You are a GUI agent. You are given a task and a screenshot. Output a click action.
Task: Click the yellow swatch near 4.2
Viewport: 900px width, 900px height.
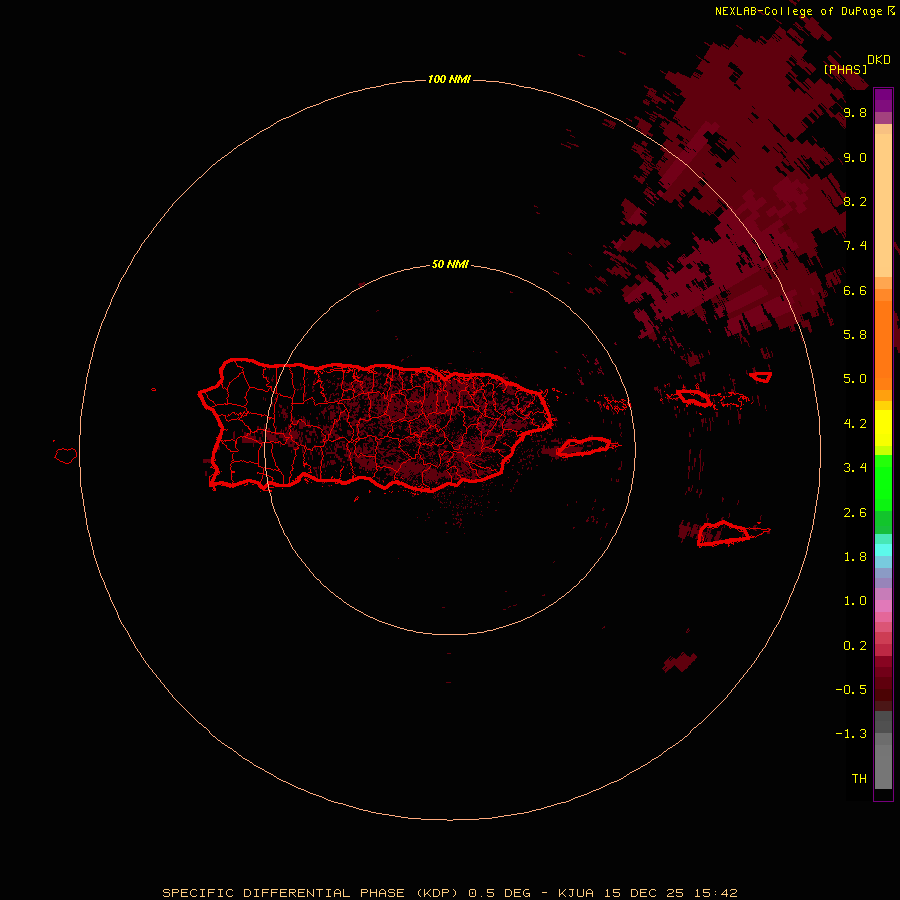tap(883, 428)
